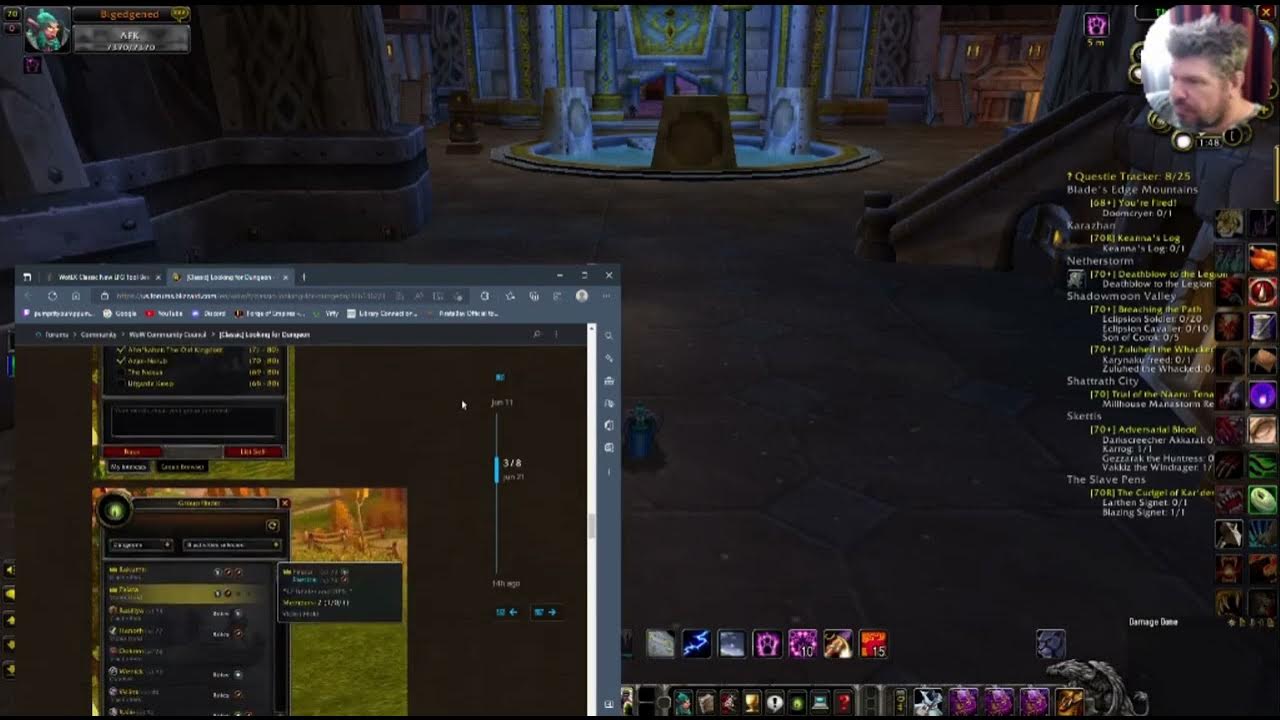Viewport: 1280px width, 720px height.
Task: Go to the browser home page icon
Action: (x=75, y=296)
